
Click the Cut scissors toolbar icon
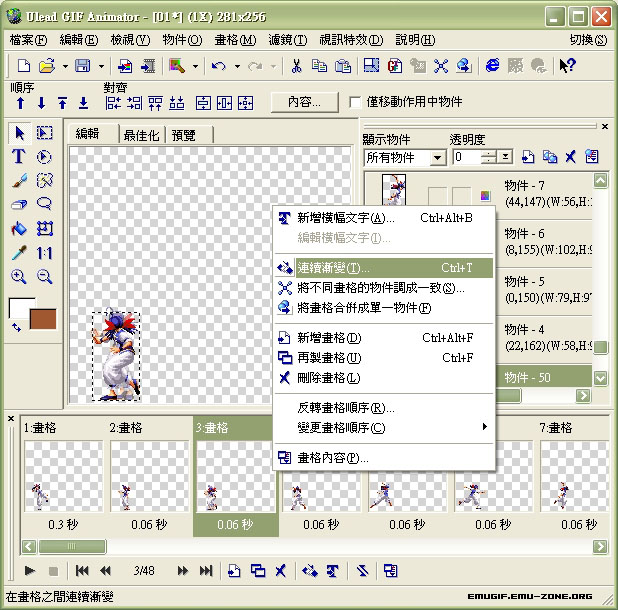coord(296,66)
